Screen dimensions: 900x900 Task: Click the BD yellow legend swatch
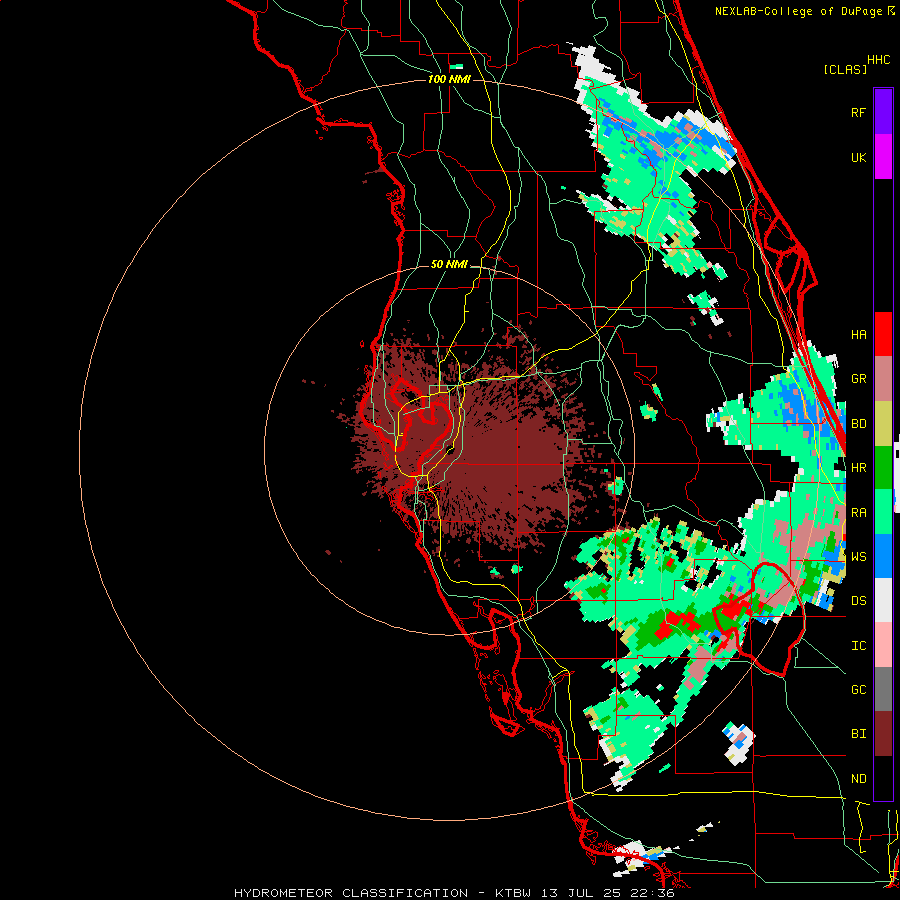point(883,423)
